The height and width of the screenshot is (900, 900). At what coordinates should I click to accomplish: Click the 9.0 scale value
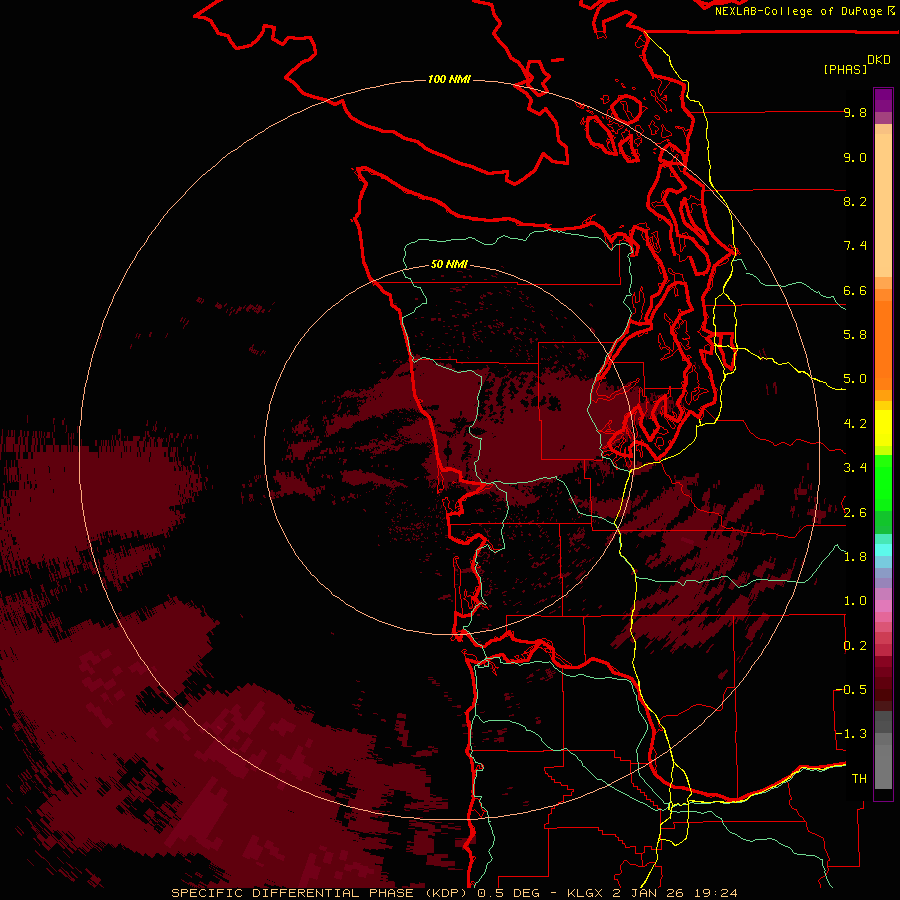[855, 157]
